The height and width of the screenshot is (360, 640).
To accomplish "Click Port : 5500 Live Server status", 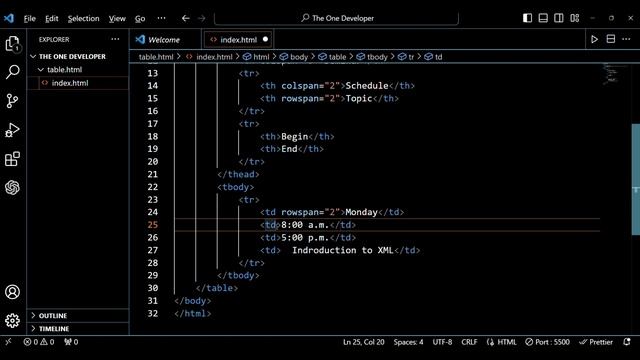I will 547,342.
